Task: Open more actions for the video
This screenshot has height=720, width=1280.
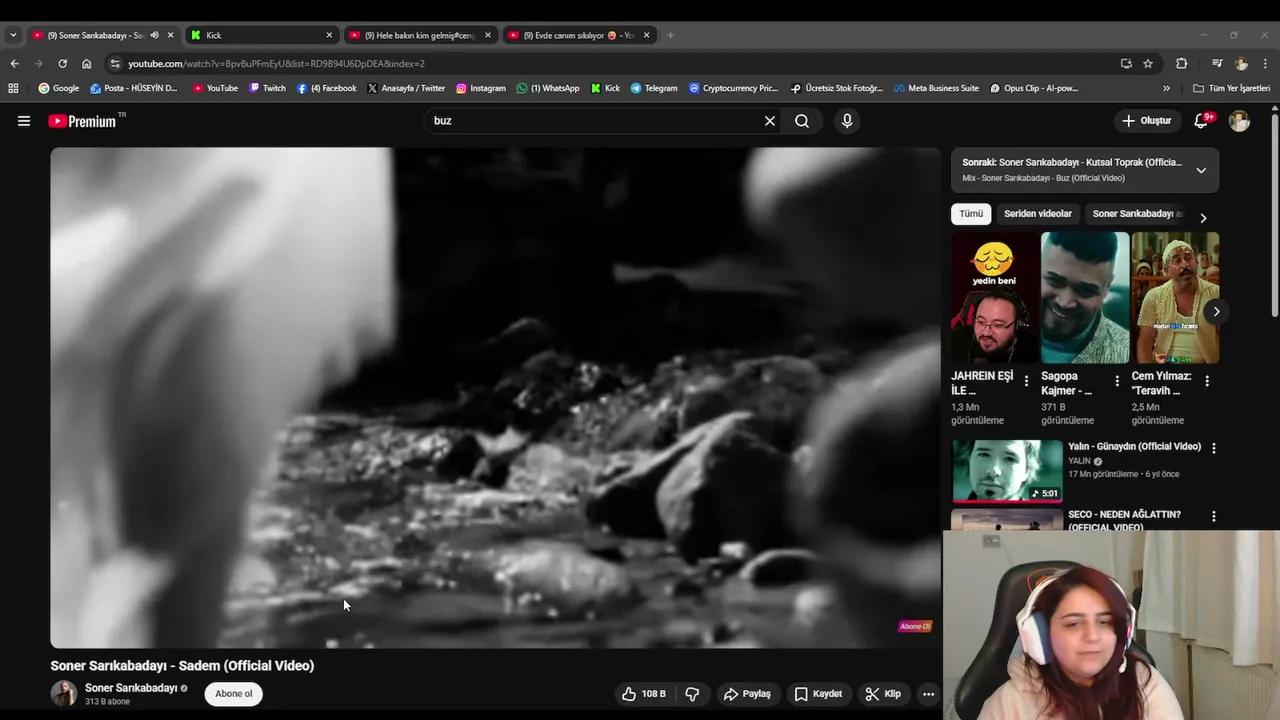Action: pyautogui.click(x=928, y=694)
